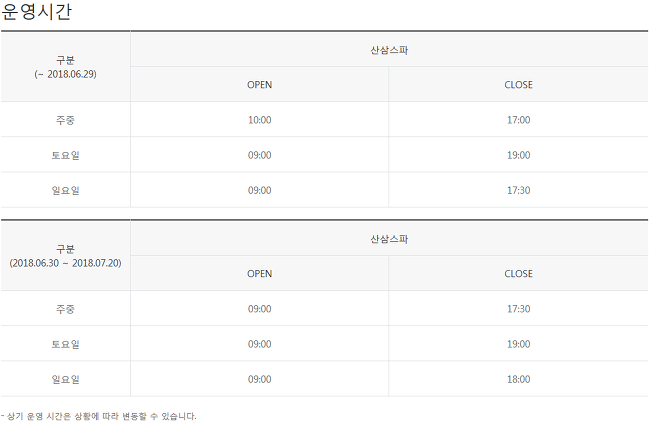Select the 구분 (~ 2018.06.29) header cell

click(x=65, y=67)
